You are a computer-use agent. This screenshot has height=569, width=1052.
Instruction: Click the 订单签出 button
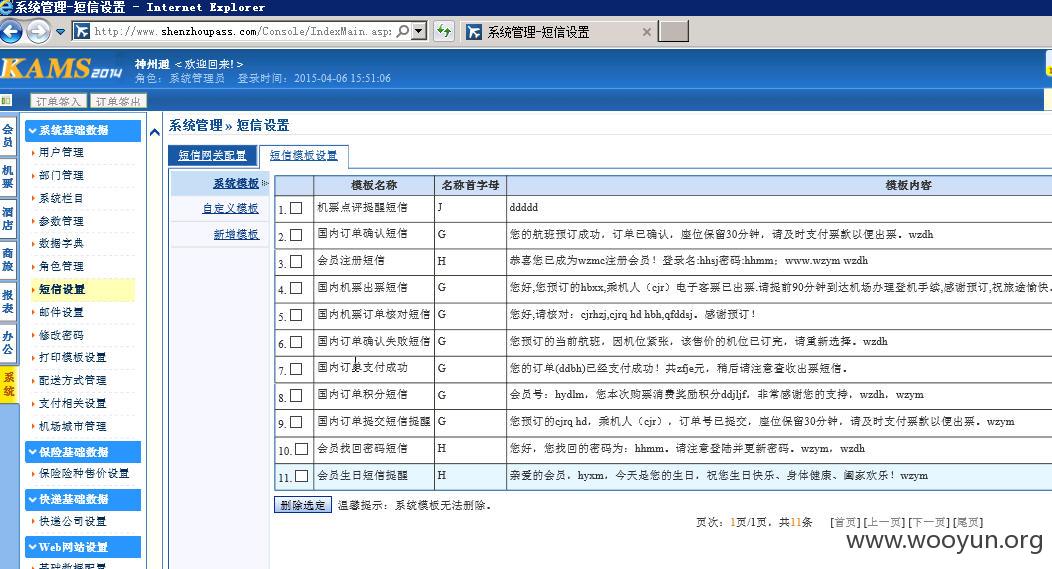[118, 101]
